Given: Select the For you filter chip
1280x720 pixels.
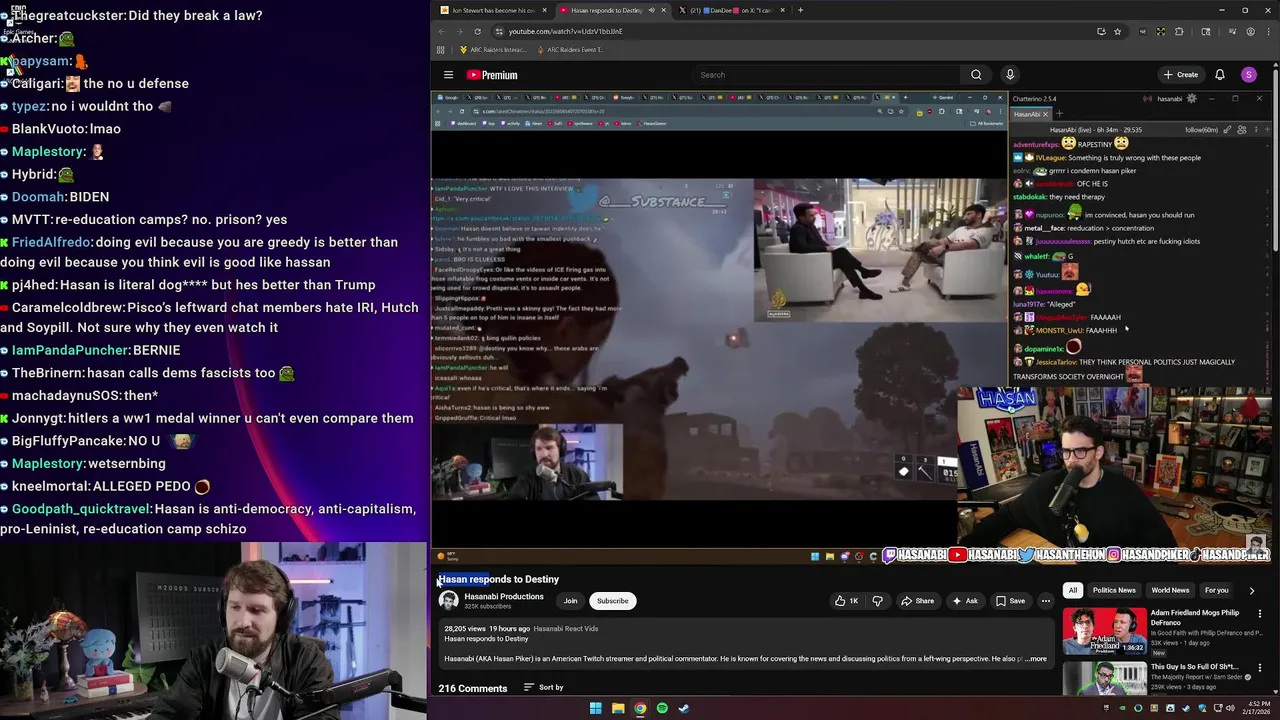Looking at the screenshot, I should pyautogui.click(x=1217, y=590).
